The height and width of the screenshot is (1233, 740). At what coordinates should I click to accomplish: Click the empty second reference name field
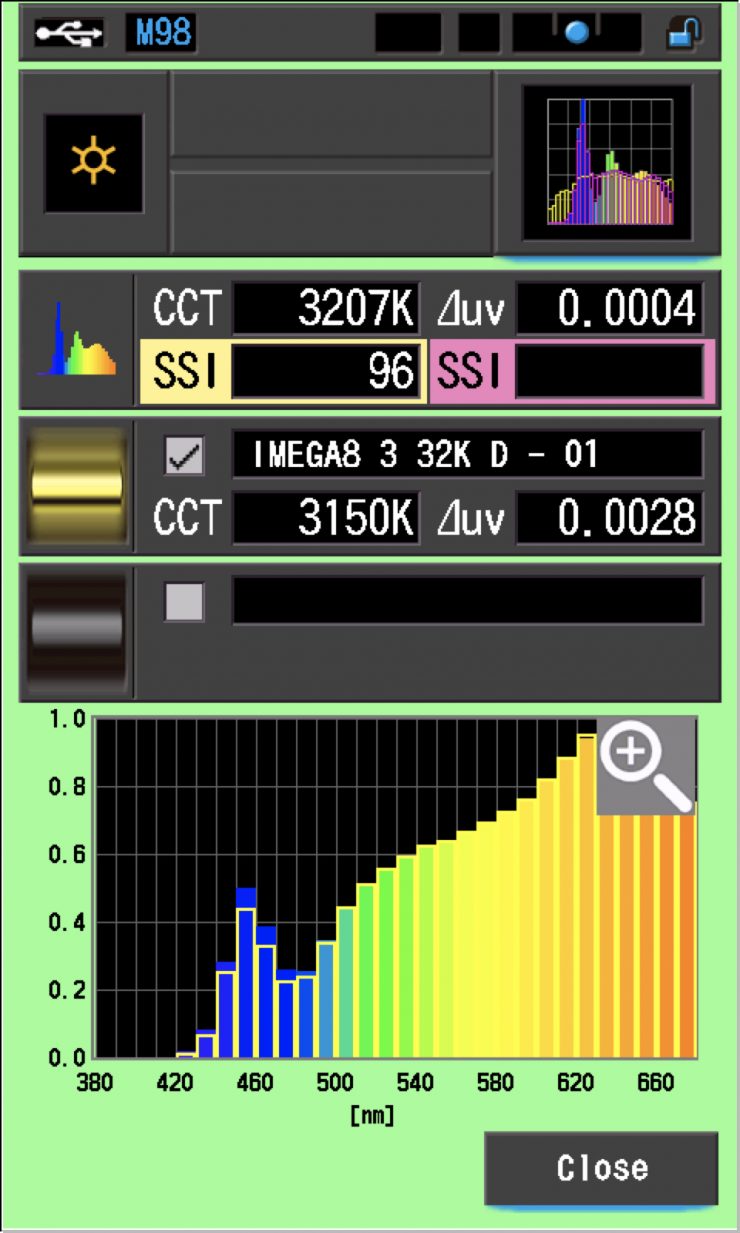[x=467, y=601]
